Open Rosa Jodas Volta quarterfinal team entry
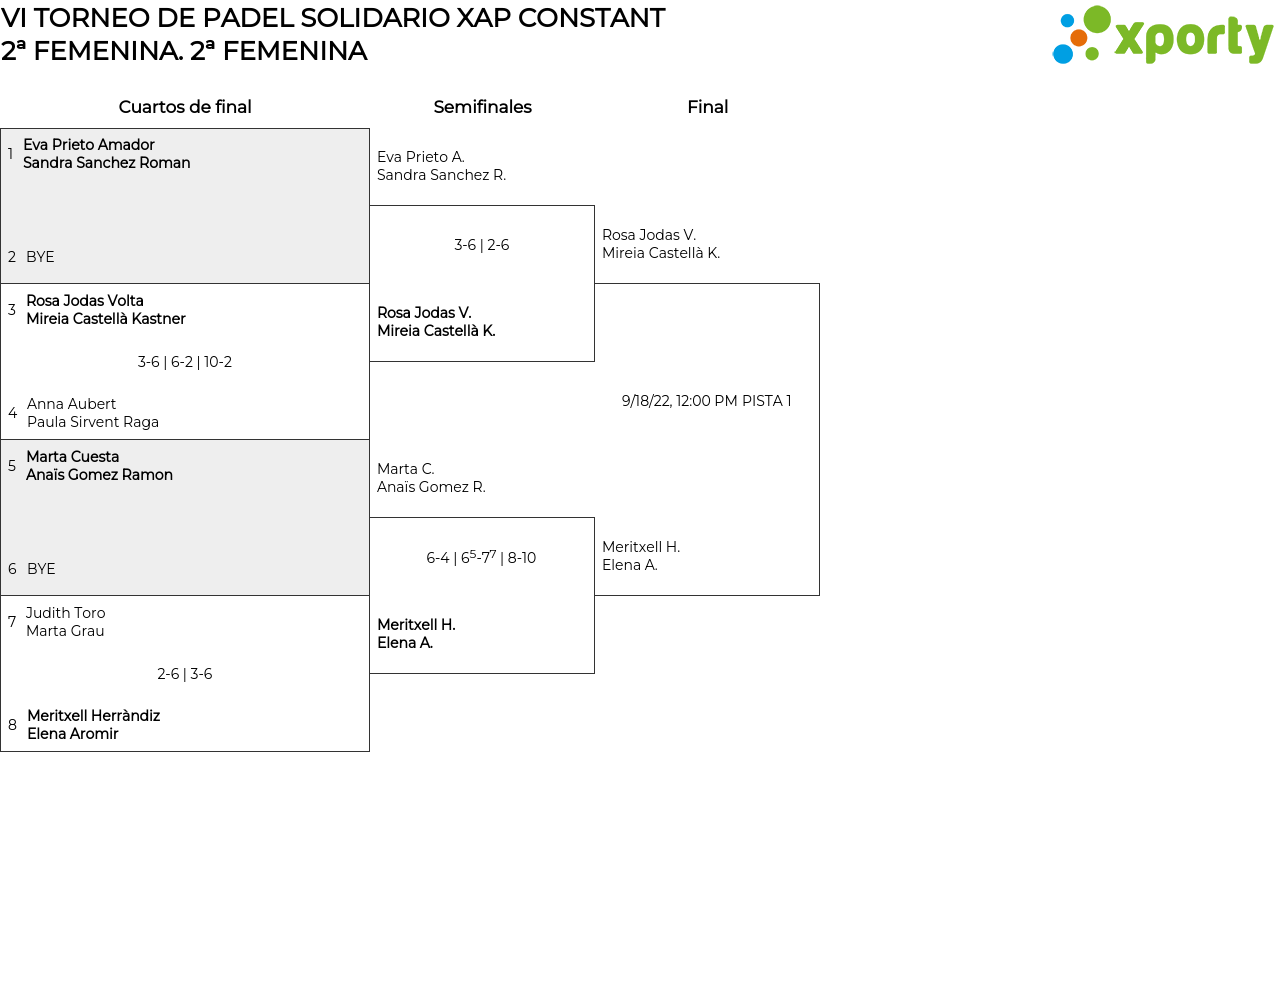1280x982 pixels. click(105, 310)
